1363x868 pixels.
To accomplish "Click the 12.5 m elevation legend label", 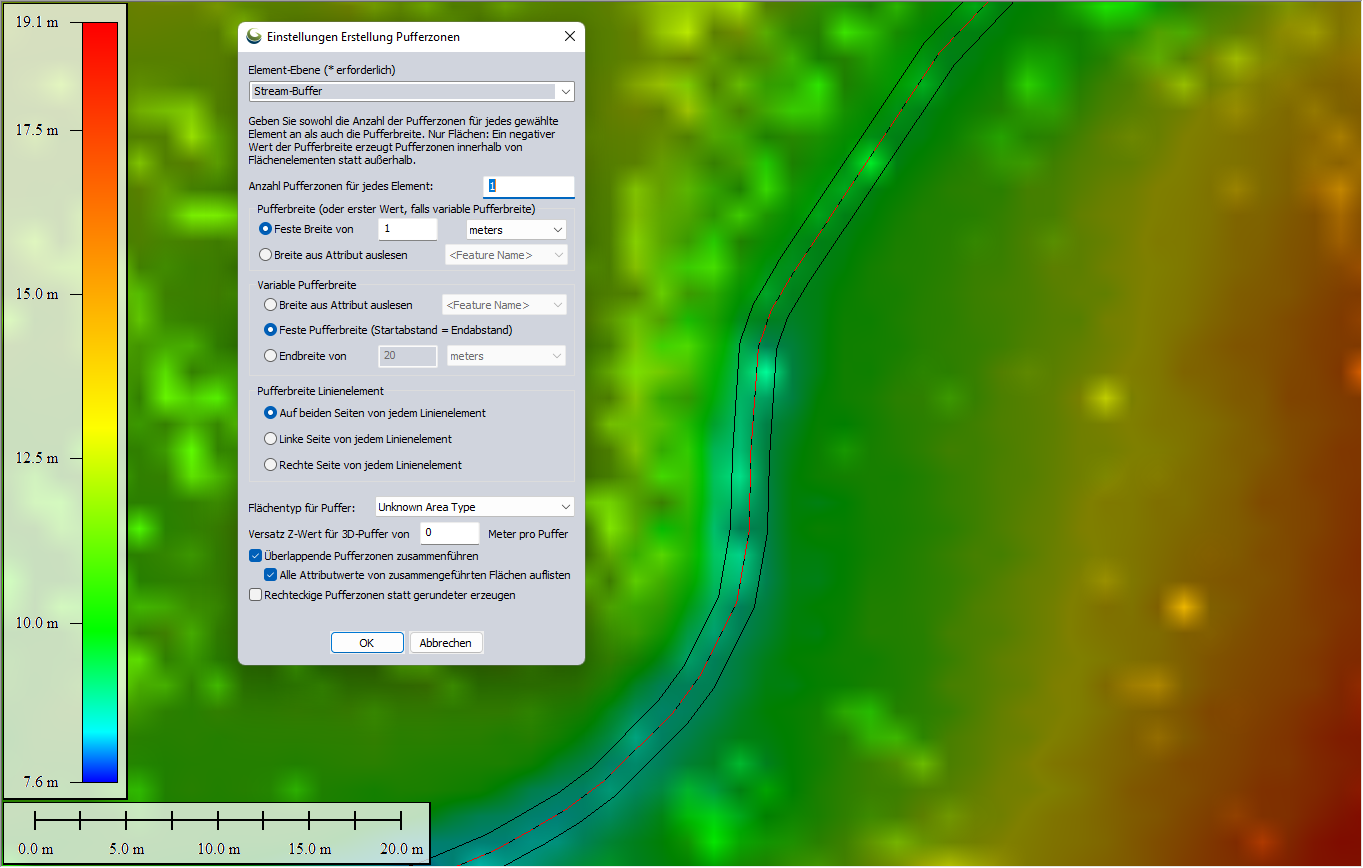I will (37, 458).
